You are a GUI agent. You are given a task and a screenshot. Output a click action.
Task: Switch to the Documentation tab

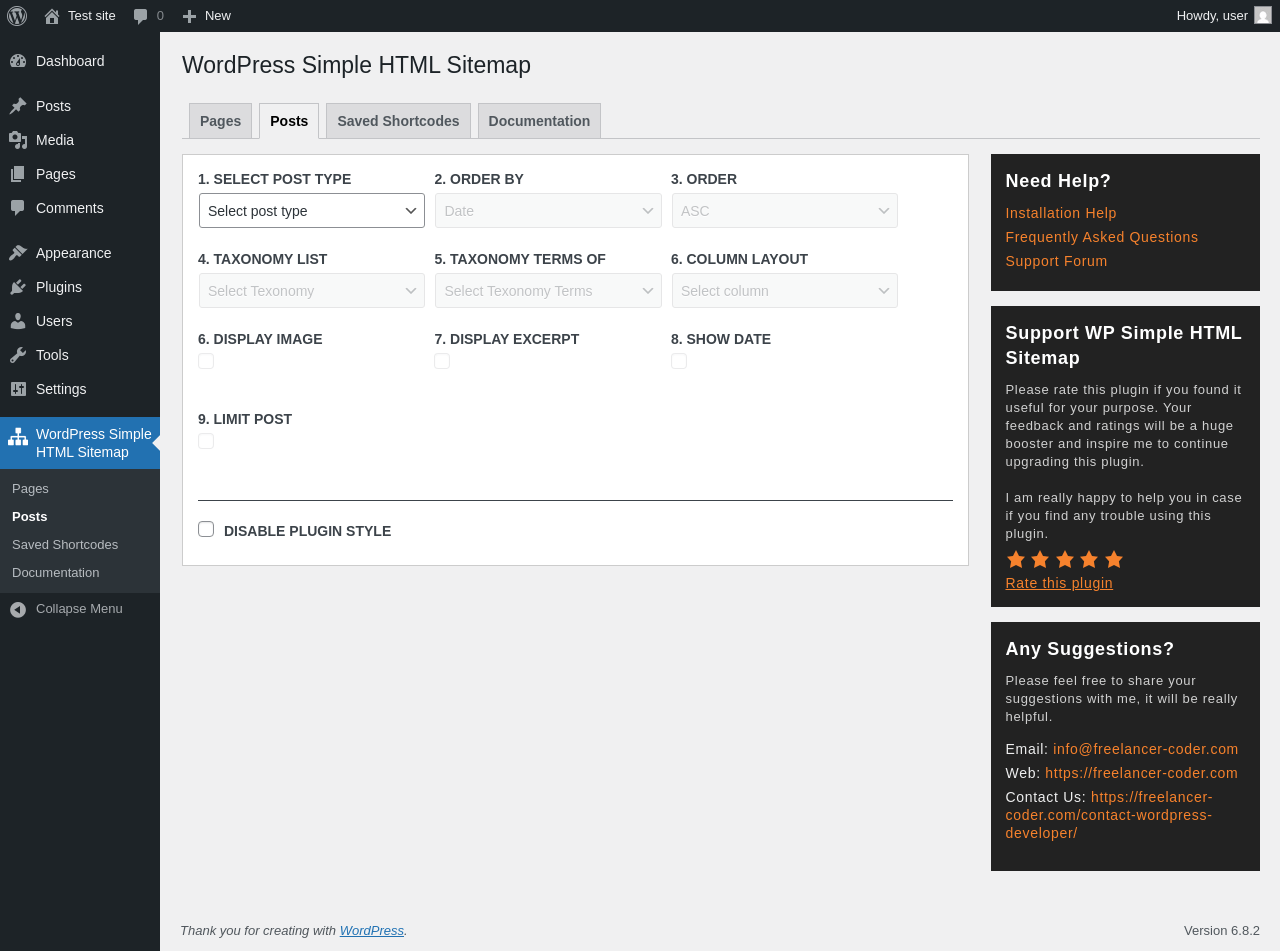[x=539, y=121]
